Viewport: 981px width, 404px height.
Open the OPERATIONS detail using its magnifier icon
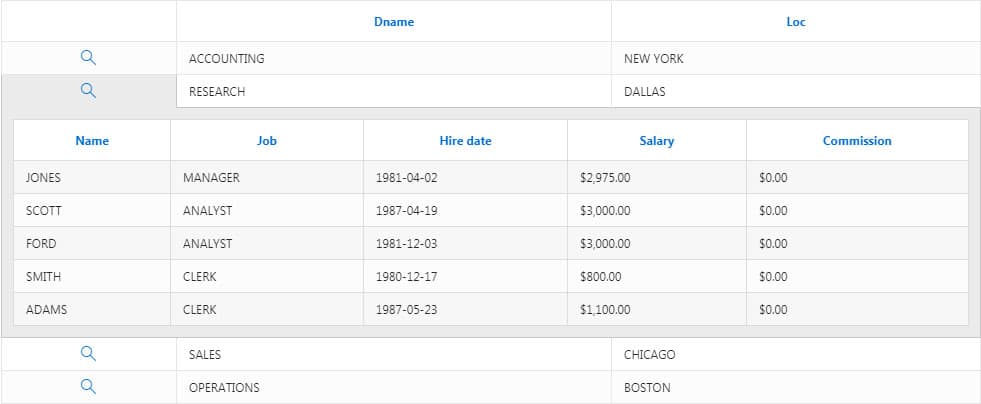(x=88, y=387)
